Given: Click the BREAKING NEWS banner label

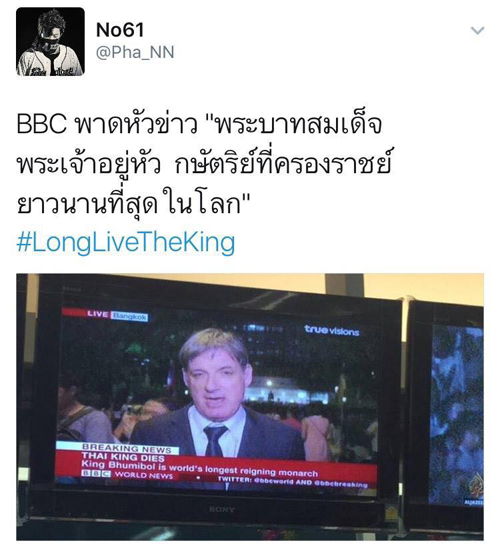Looking at the screenshot, I should (x=127, y=449).
